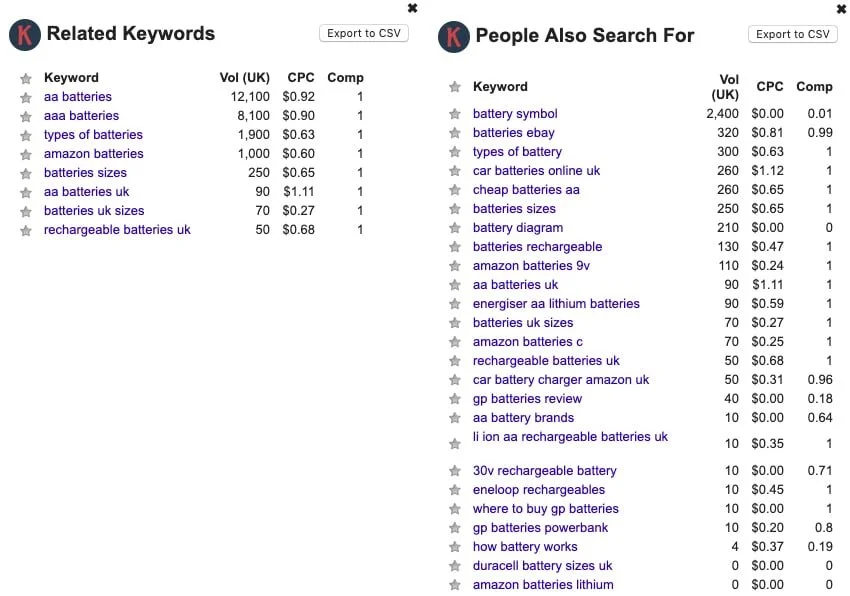Star the 'battery diagram' keyword

(x=455, y=228)
